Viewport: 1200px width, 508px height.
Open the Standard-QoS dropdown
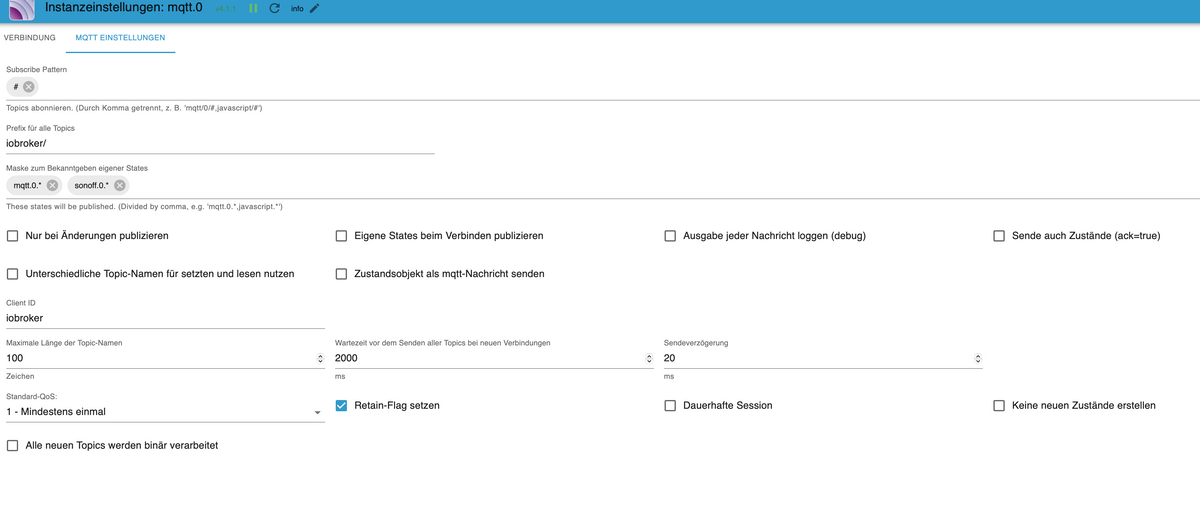tap(165, 411)
